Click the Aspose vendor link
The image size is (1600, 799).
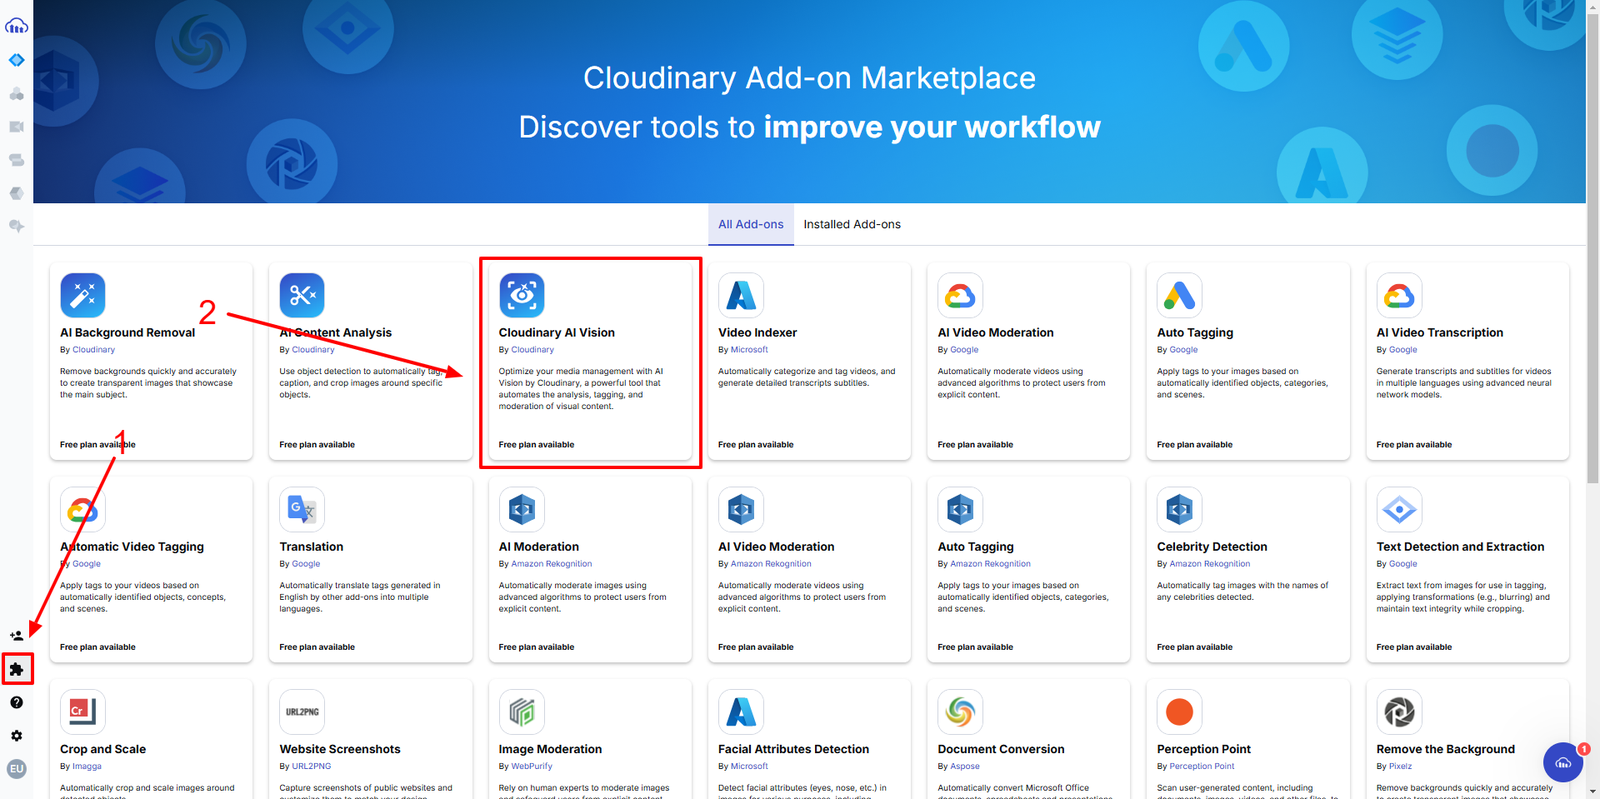coord(965,766)
